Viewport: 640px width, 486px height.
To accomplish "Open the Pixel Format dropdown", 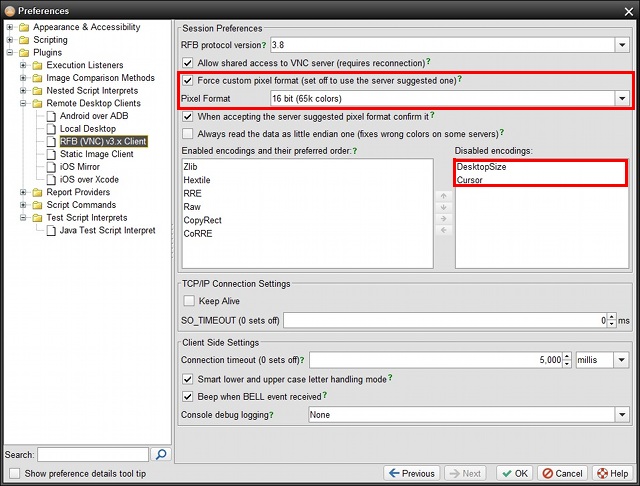I will (621, 99).
